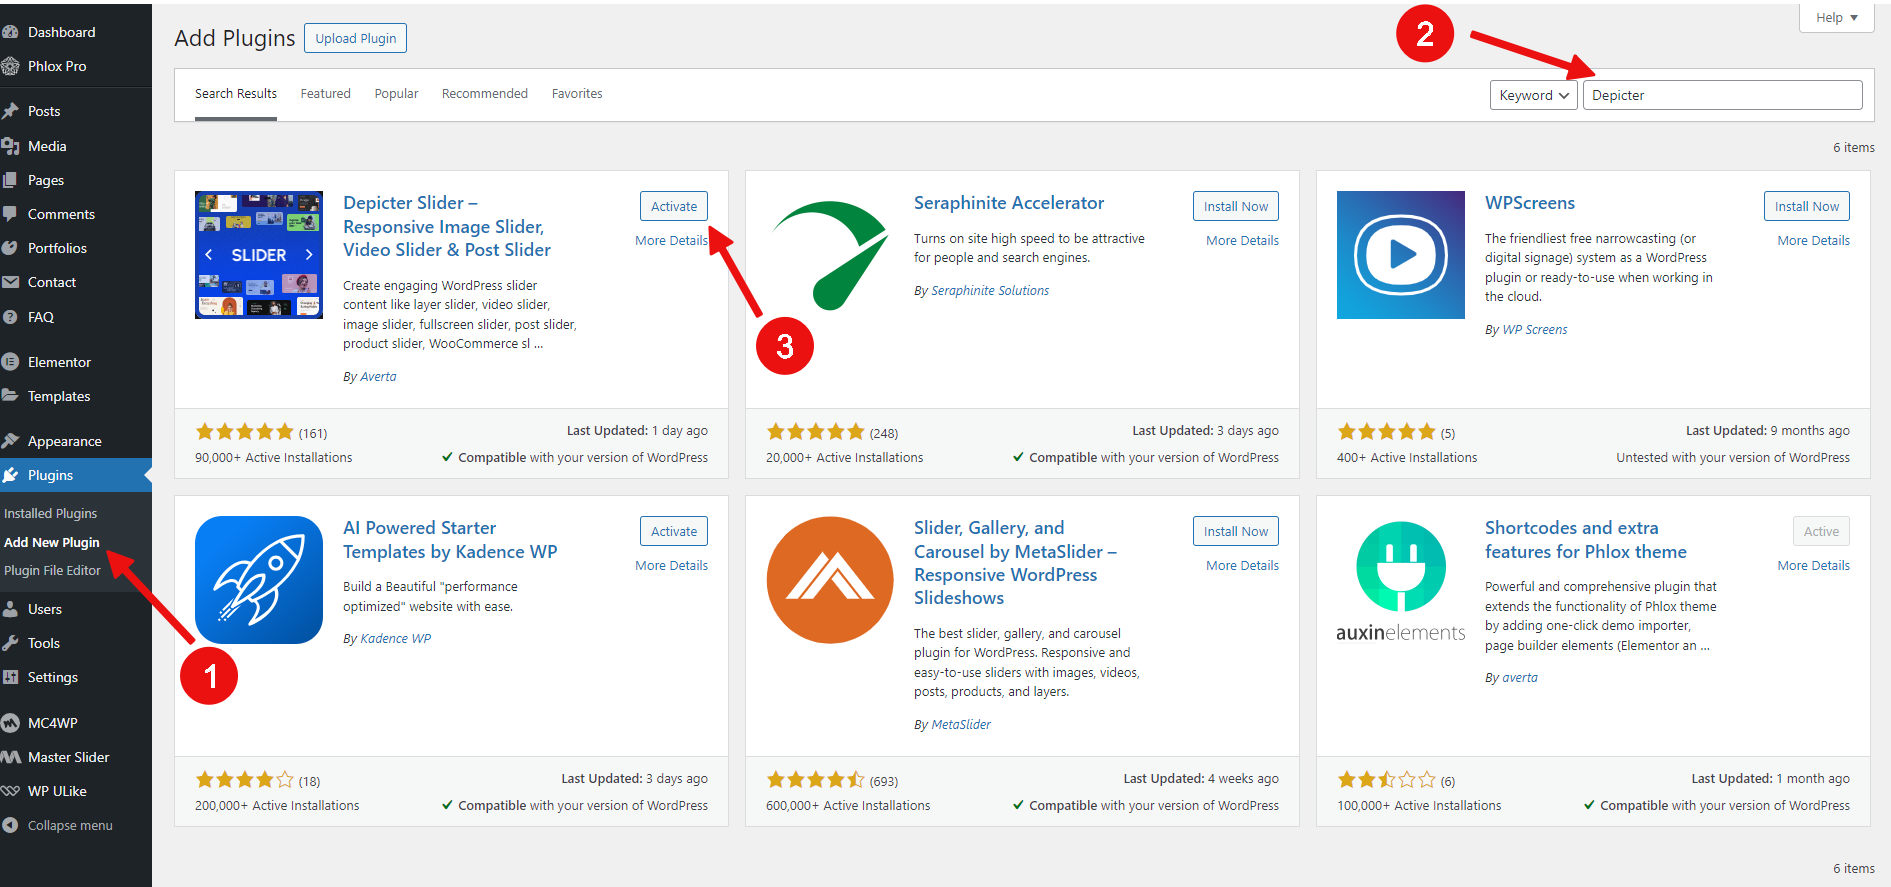This screenshot has width=1891, height=887.
Task: Click the Comments bubble icon
Action: 10,214
